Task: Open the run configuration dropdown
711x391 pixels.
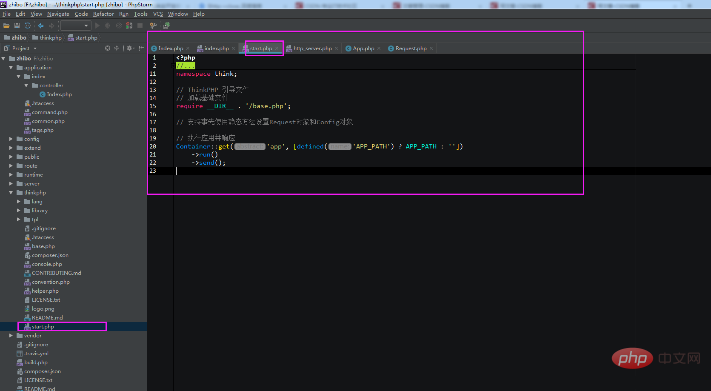Action: click(x=76, y=26)
